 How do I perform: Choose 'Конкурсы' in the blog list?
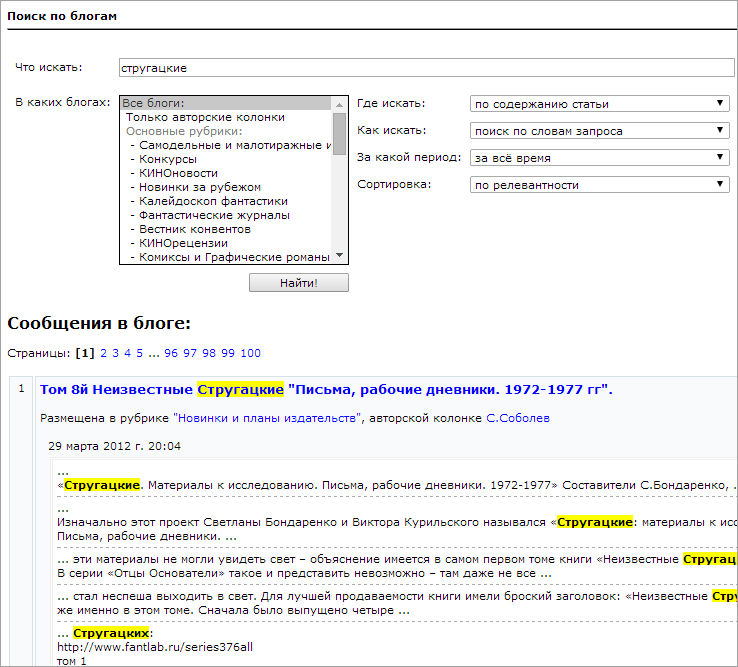(168, 159)
